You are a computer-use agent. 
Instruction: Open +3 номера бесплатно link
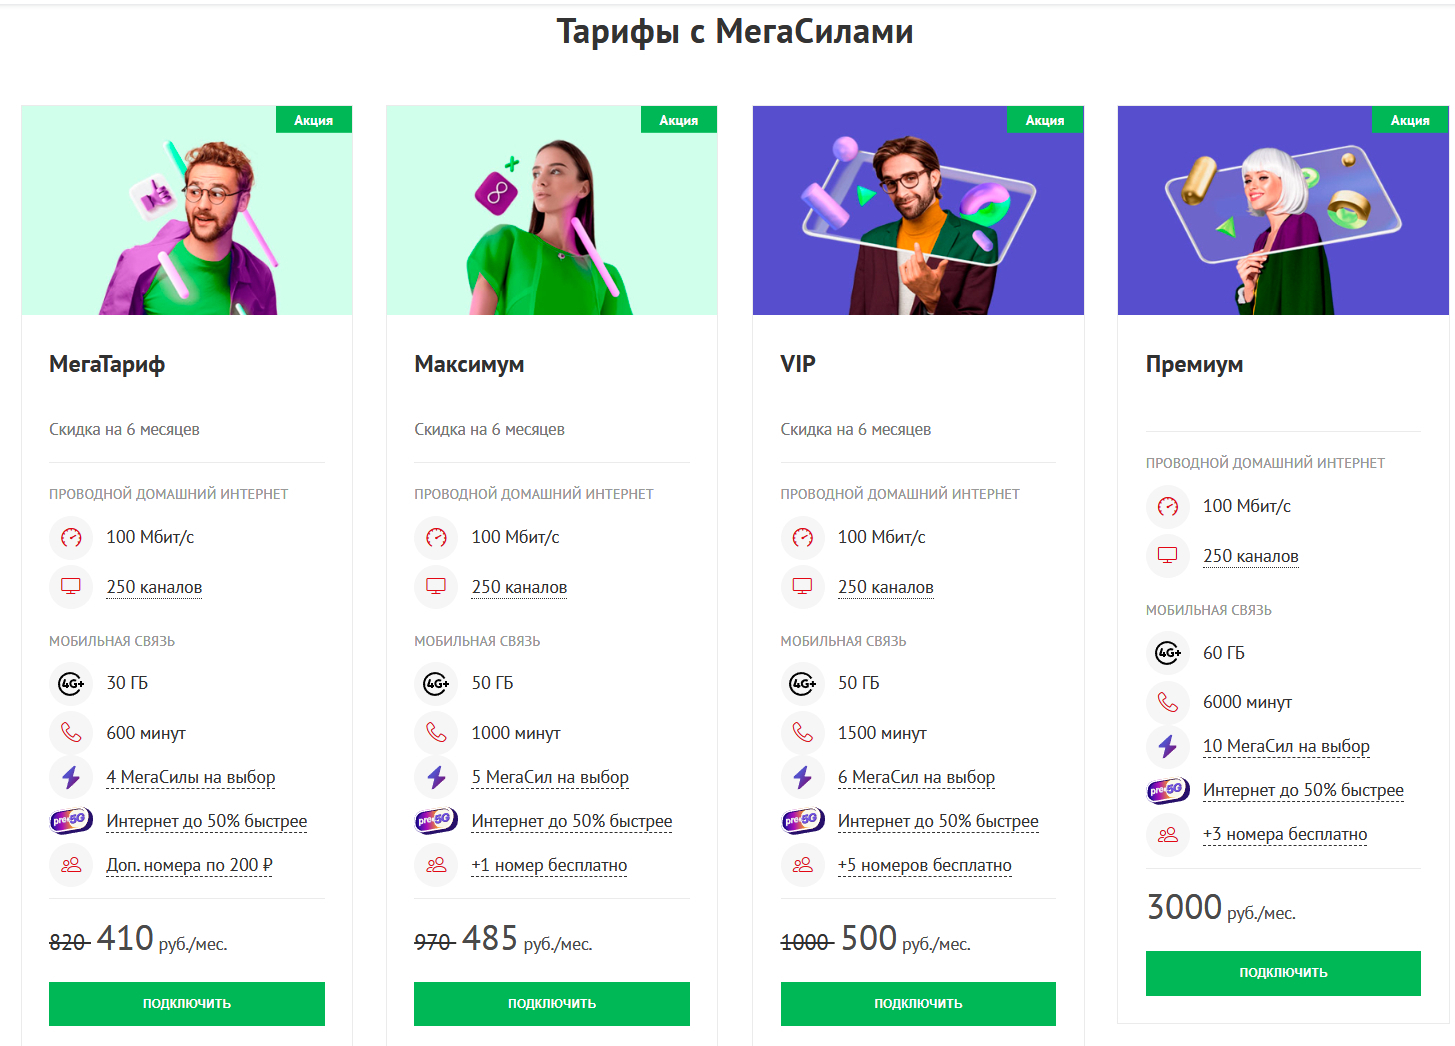click(x=1285, y=834)
